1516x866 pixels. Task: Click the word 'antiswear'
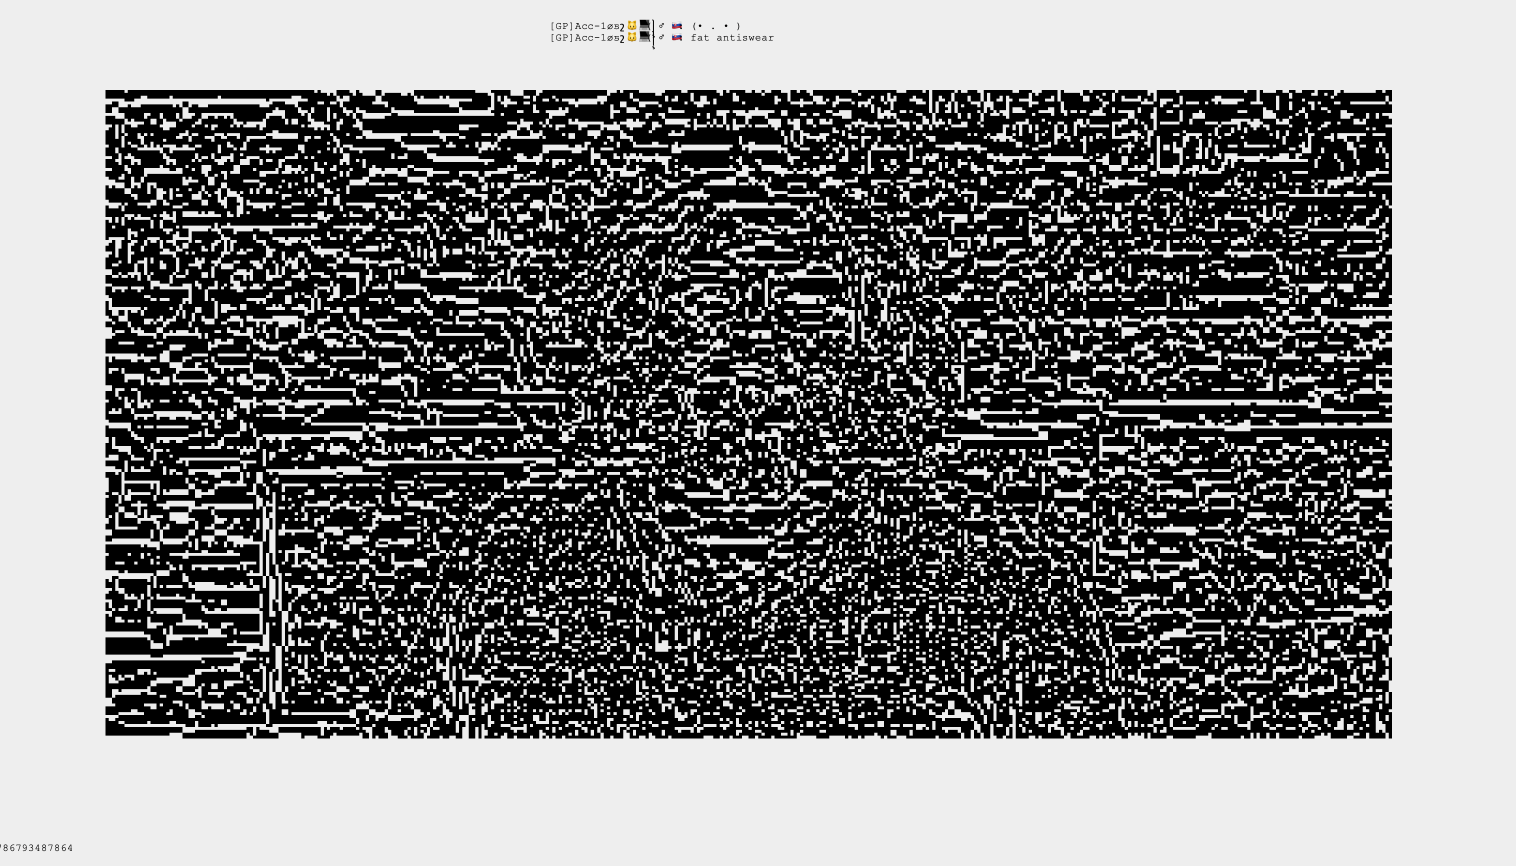pyautogui.click(x=745, y=38)
